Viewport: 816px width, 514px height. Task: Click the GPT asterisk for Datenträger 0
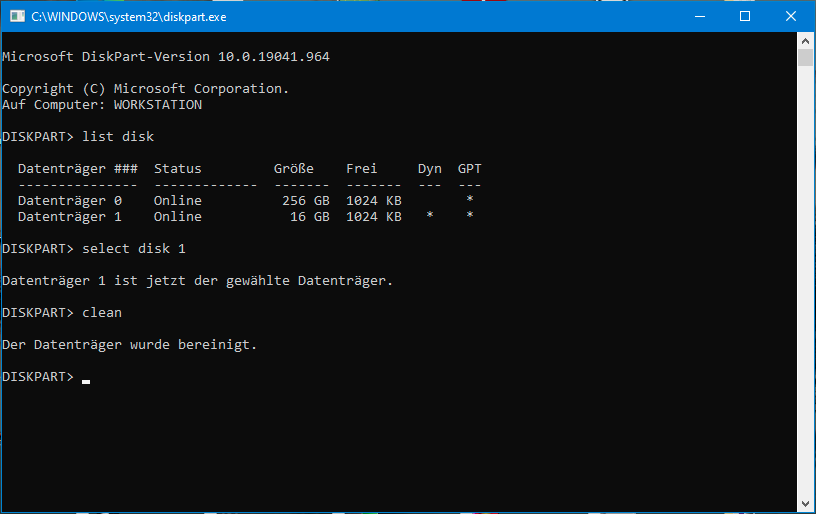470,200
